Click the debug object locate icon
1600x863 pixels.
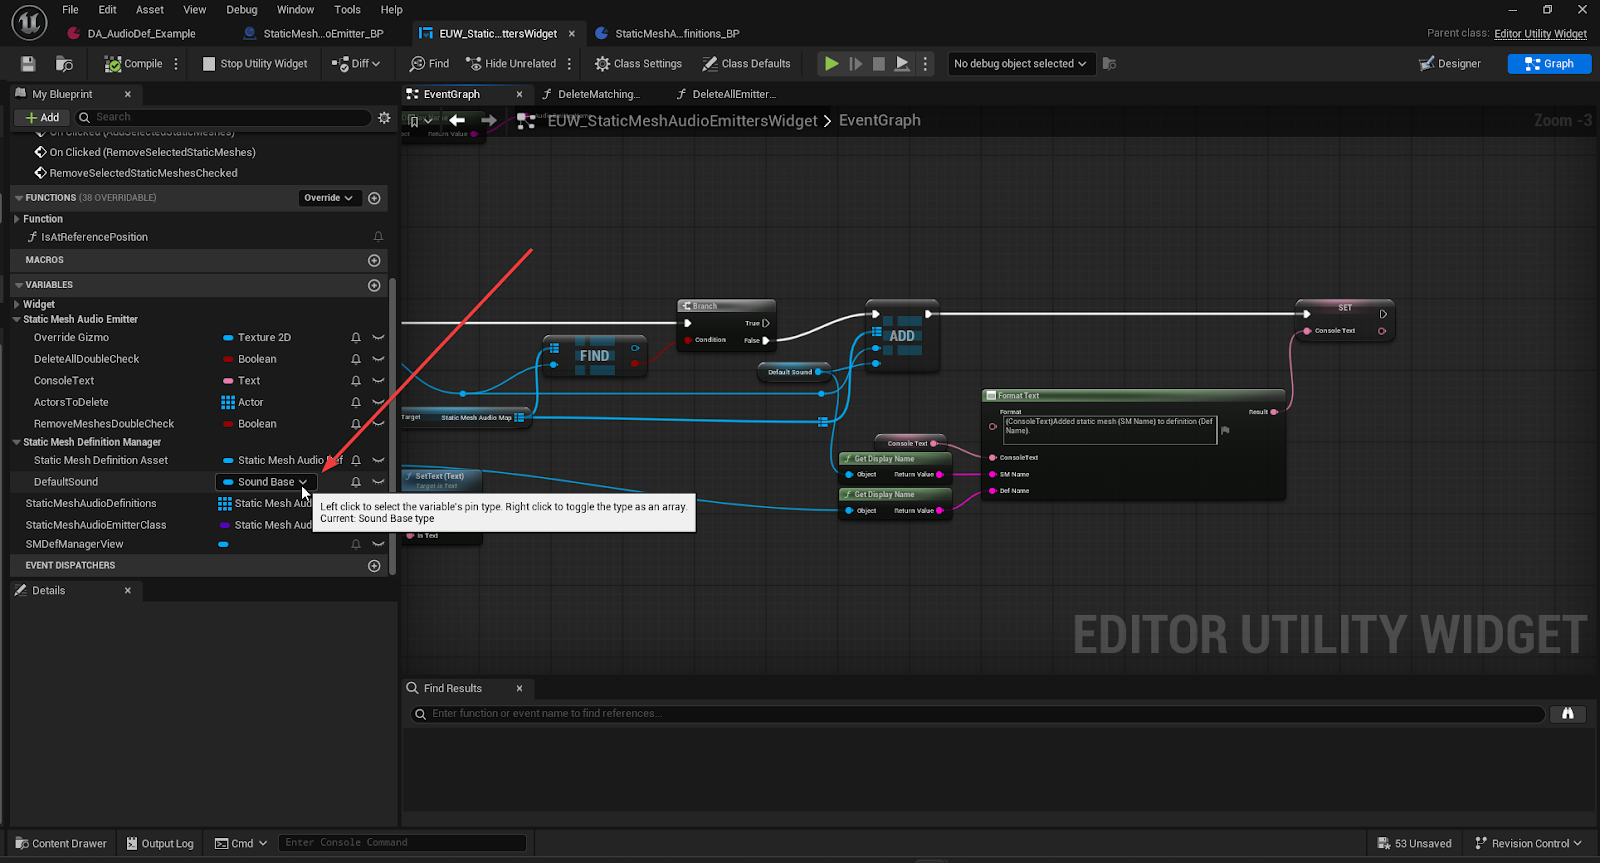pyautogui.click(x=1109, y=63)
